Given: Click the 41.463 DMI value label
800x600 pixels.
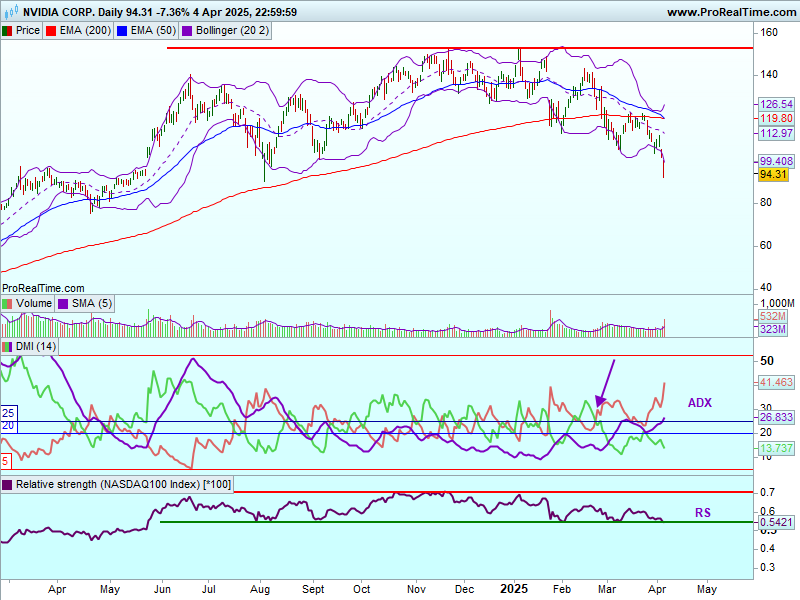Looking at the screenshot, I should [x=776, y=382].
